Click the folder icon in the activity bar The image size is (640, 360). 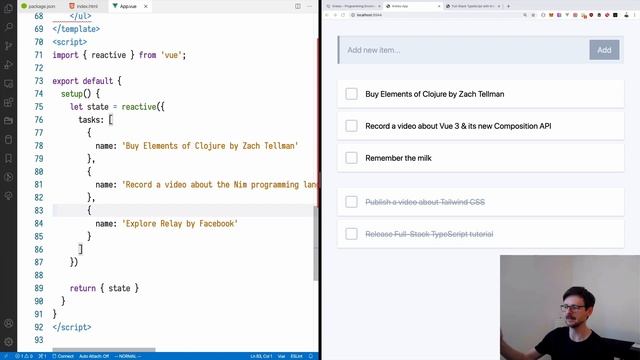[x=8, y=121]
